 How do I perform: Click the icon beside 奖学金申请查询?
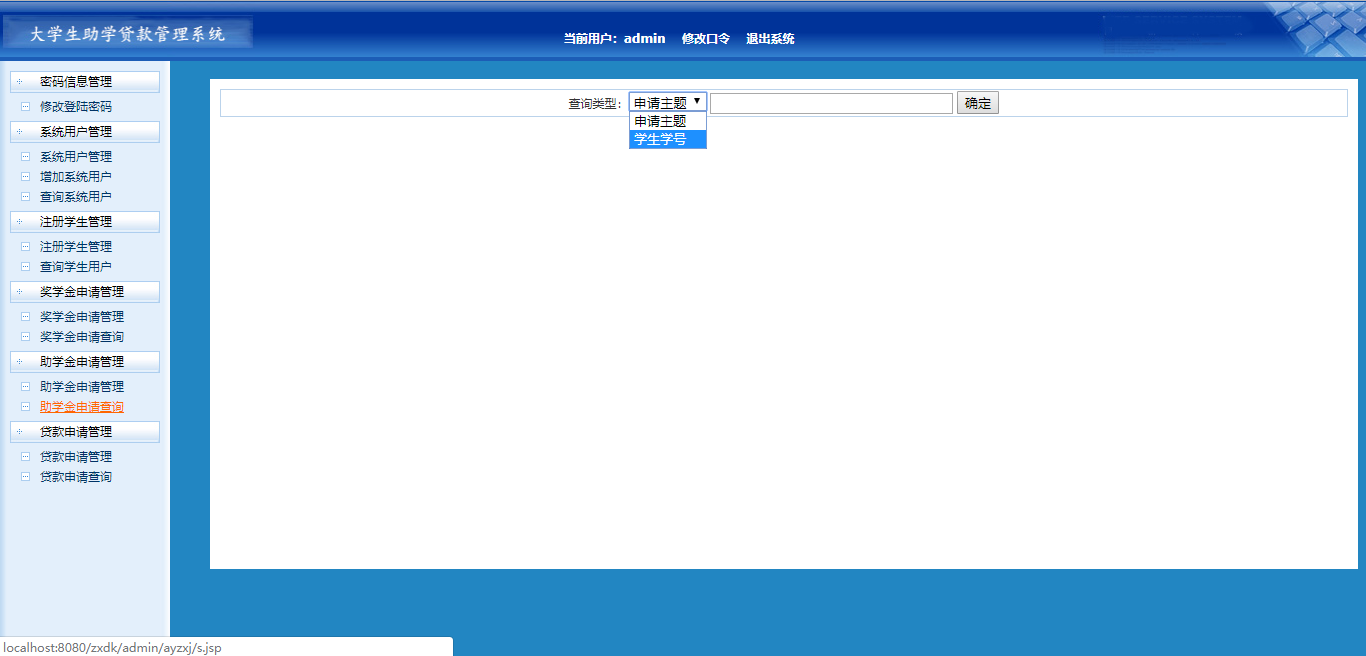tap(25, 336)
